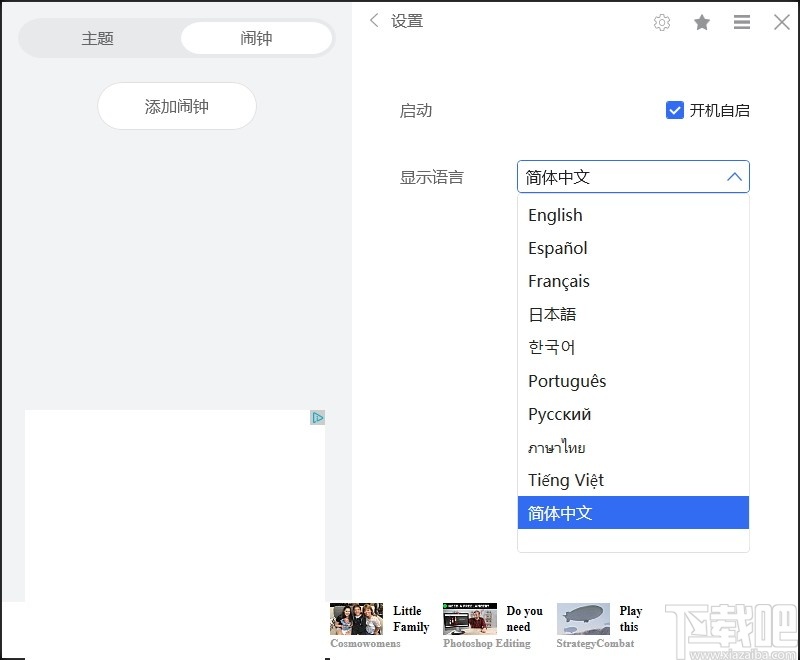Switch to the 闹钟 tab

point(255,38)
